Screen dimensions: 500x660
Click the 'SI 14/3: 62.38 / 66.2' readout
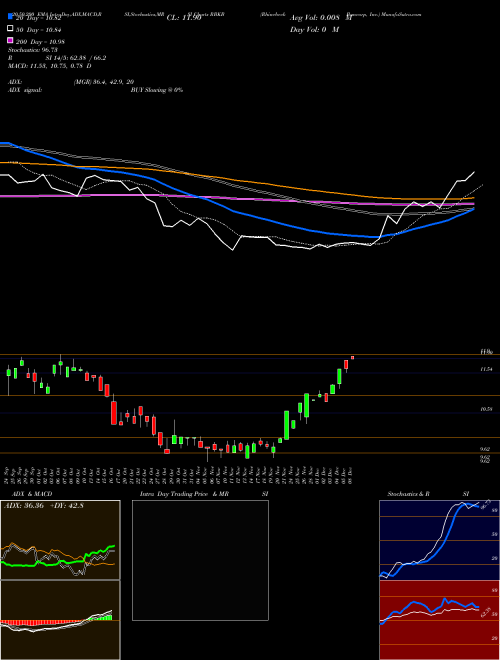(76, 58)
